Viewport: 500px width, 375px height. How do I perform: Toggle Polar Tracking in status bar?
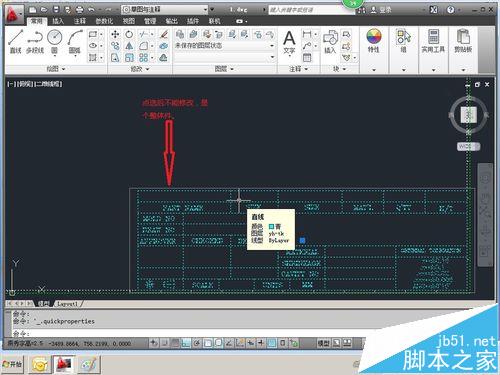197,343
